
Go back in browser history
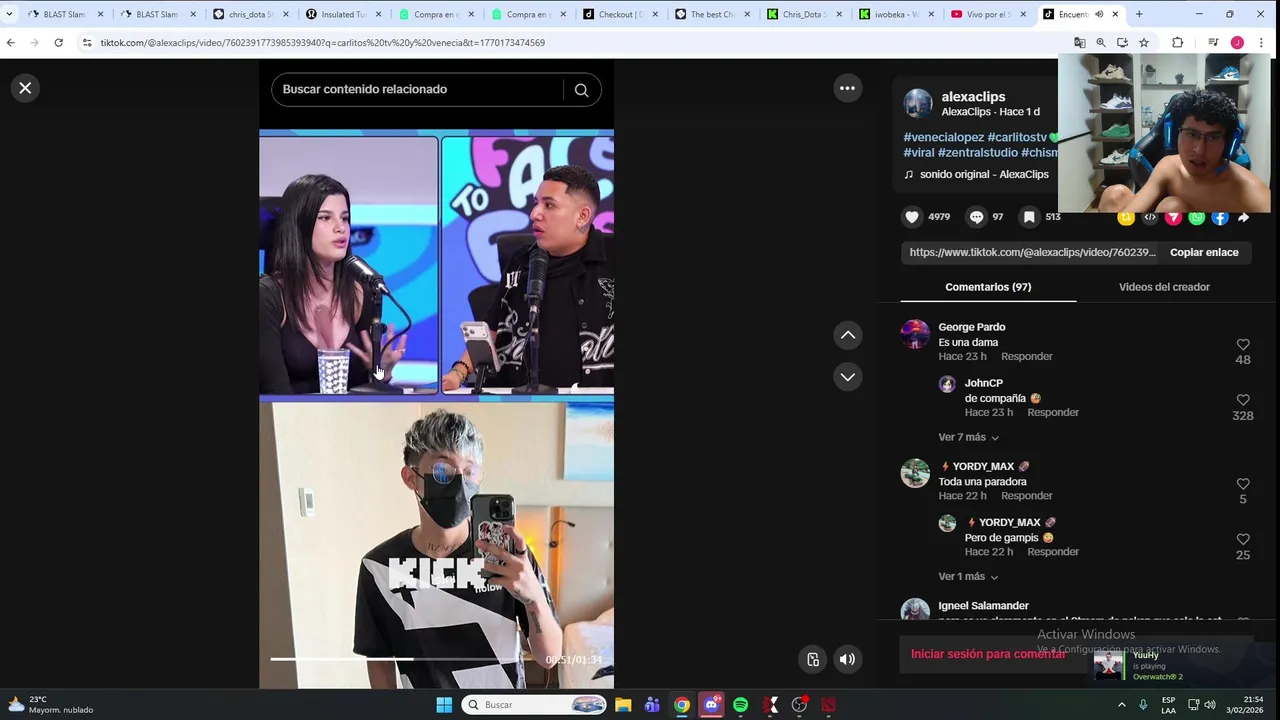tap(11, 43)
